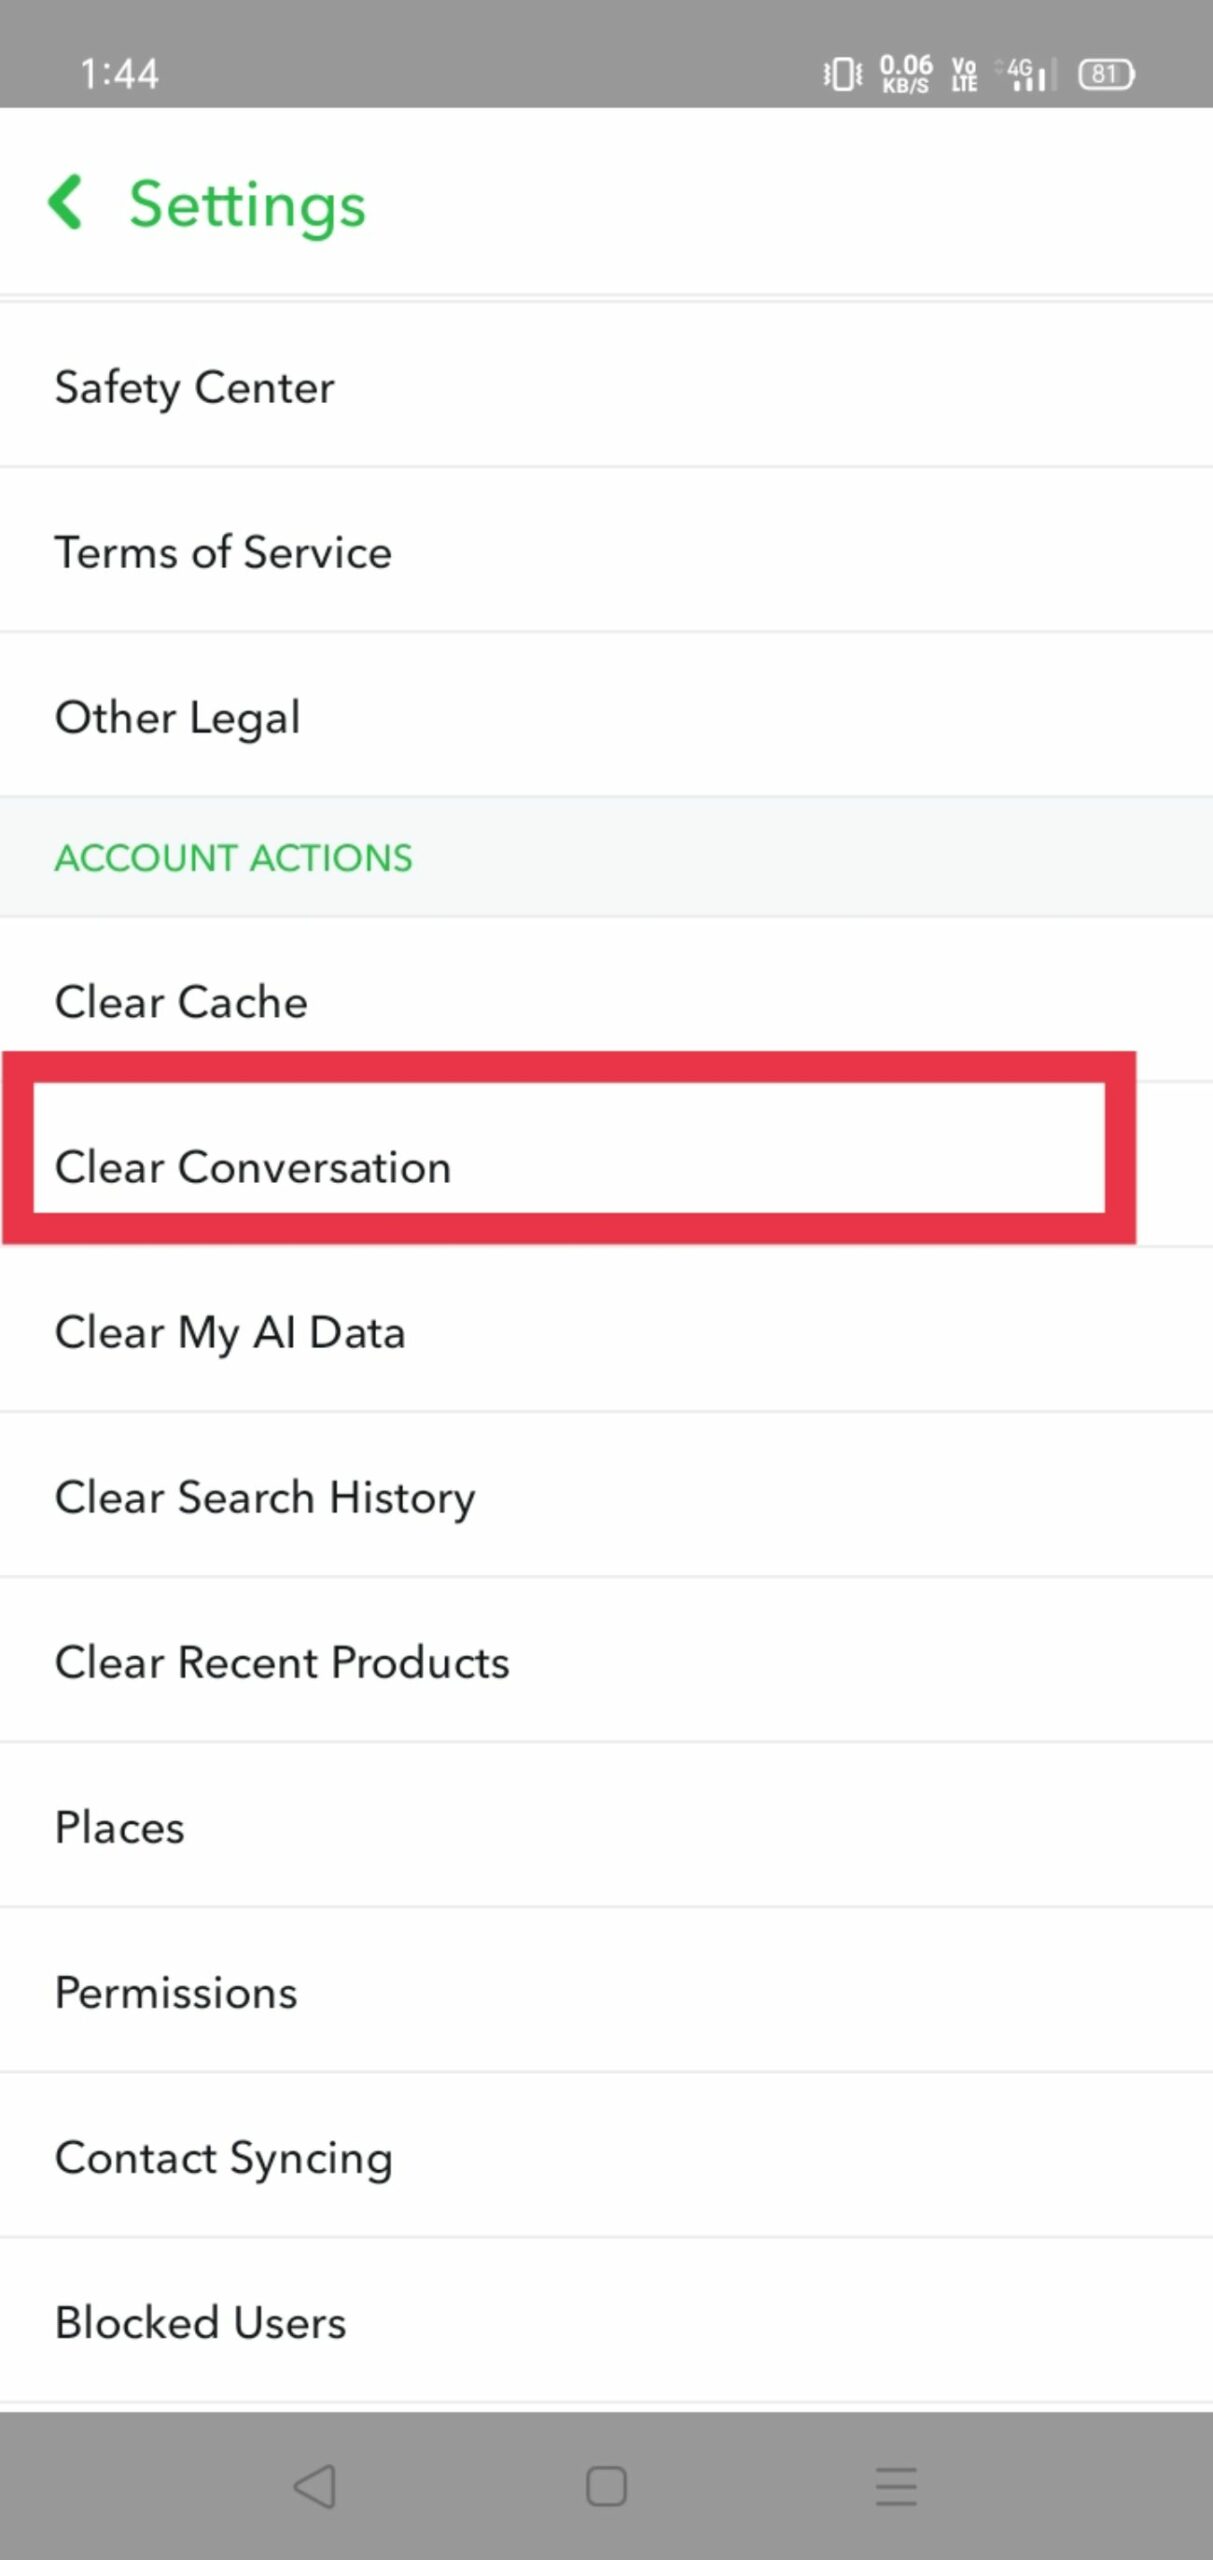View Terms of Service

click(223, 552)
